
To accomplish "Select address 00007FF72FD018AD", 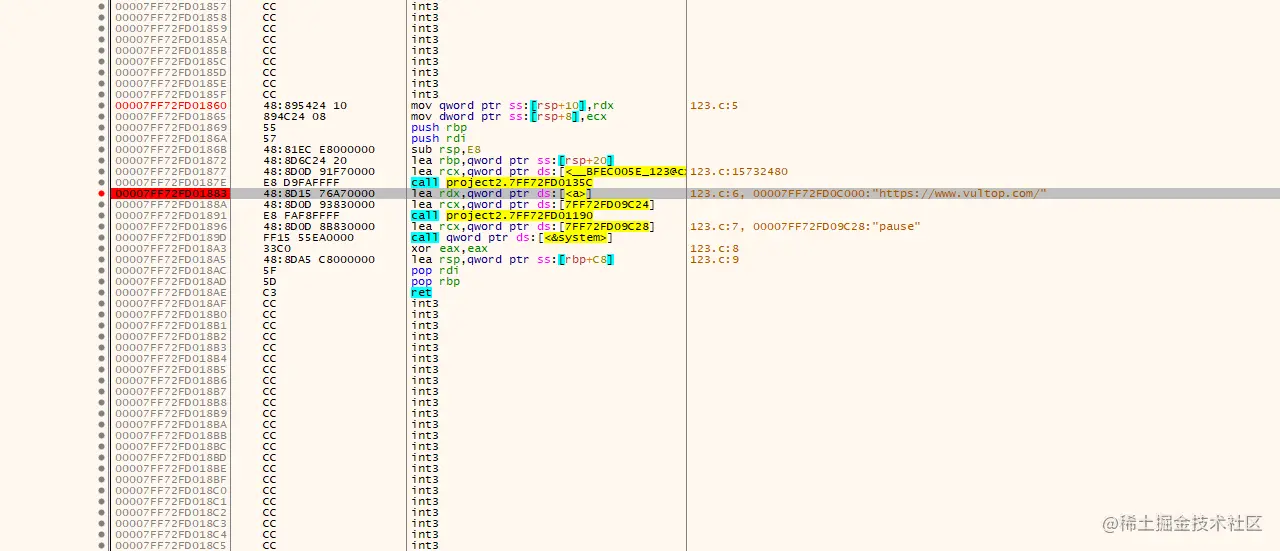I will coord(171,281).
